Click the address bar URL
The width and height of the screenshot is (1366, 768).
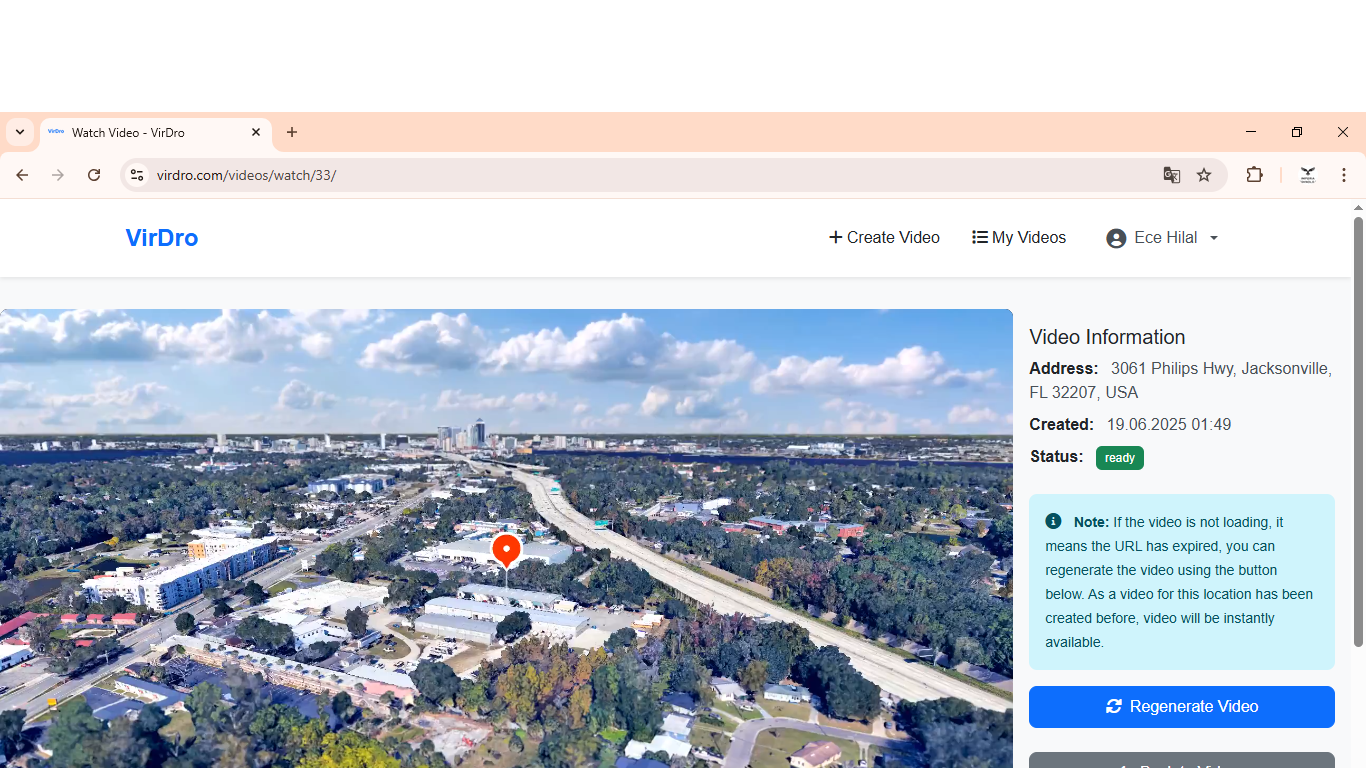pyautogui.click(x=246, y=175)
